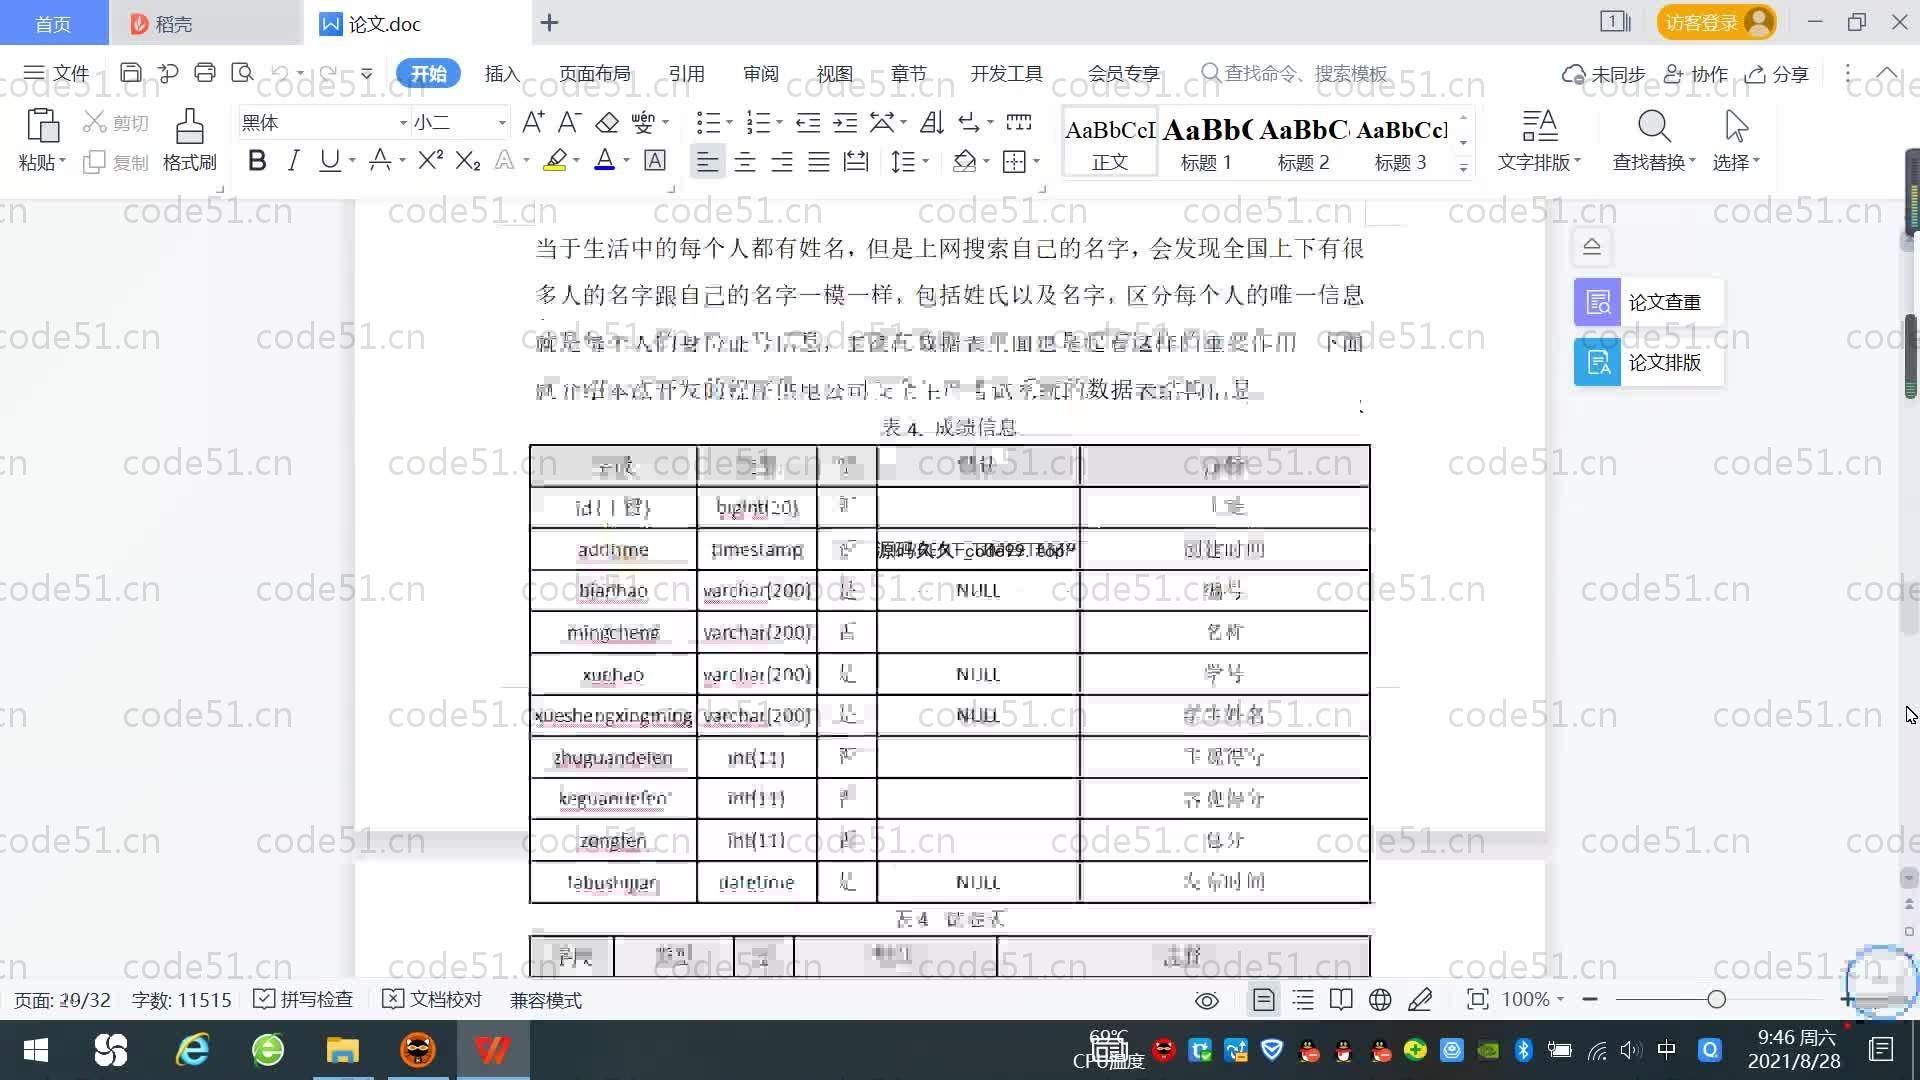Open new tab with plus button

549,22
